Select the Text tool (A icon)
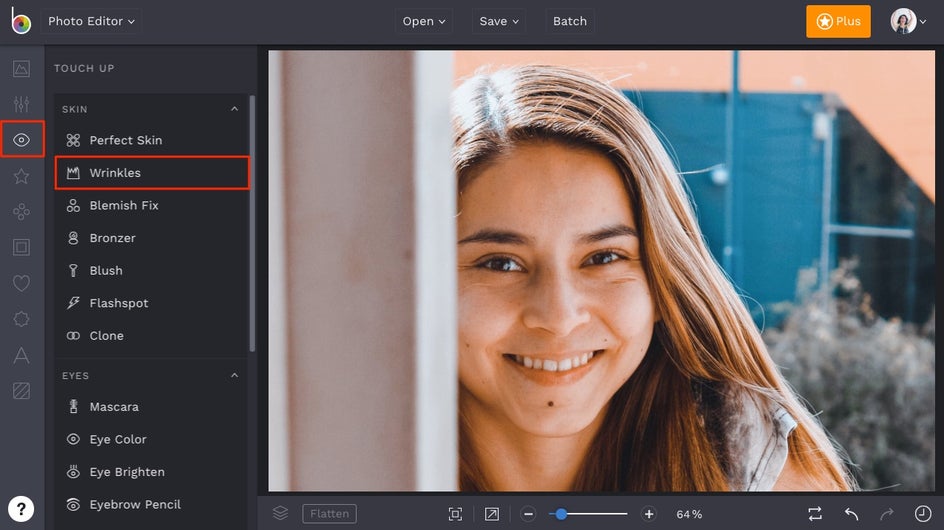 pyautogui.click(x=21, y=355)
